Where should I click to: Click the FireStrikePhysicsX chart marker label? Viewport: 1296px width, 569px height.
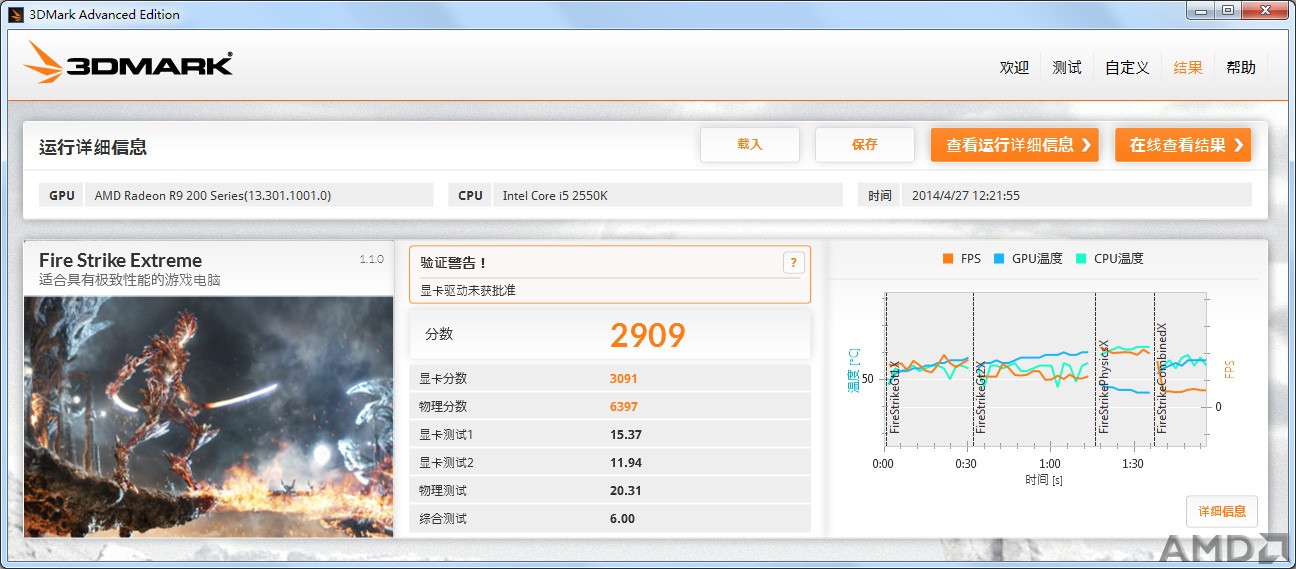(1104, 386)
